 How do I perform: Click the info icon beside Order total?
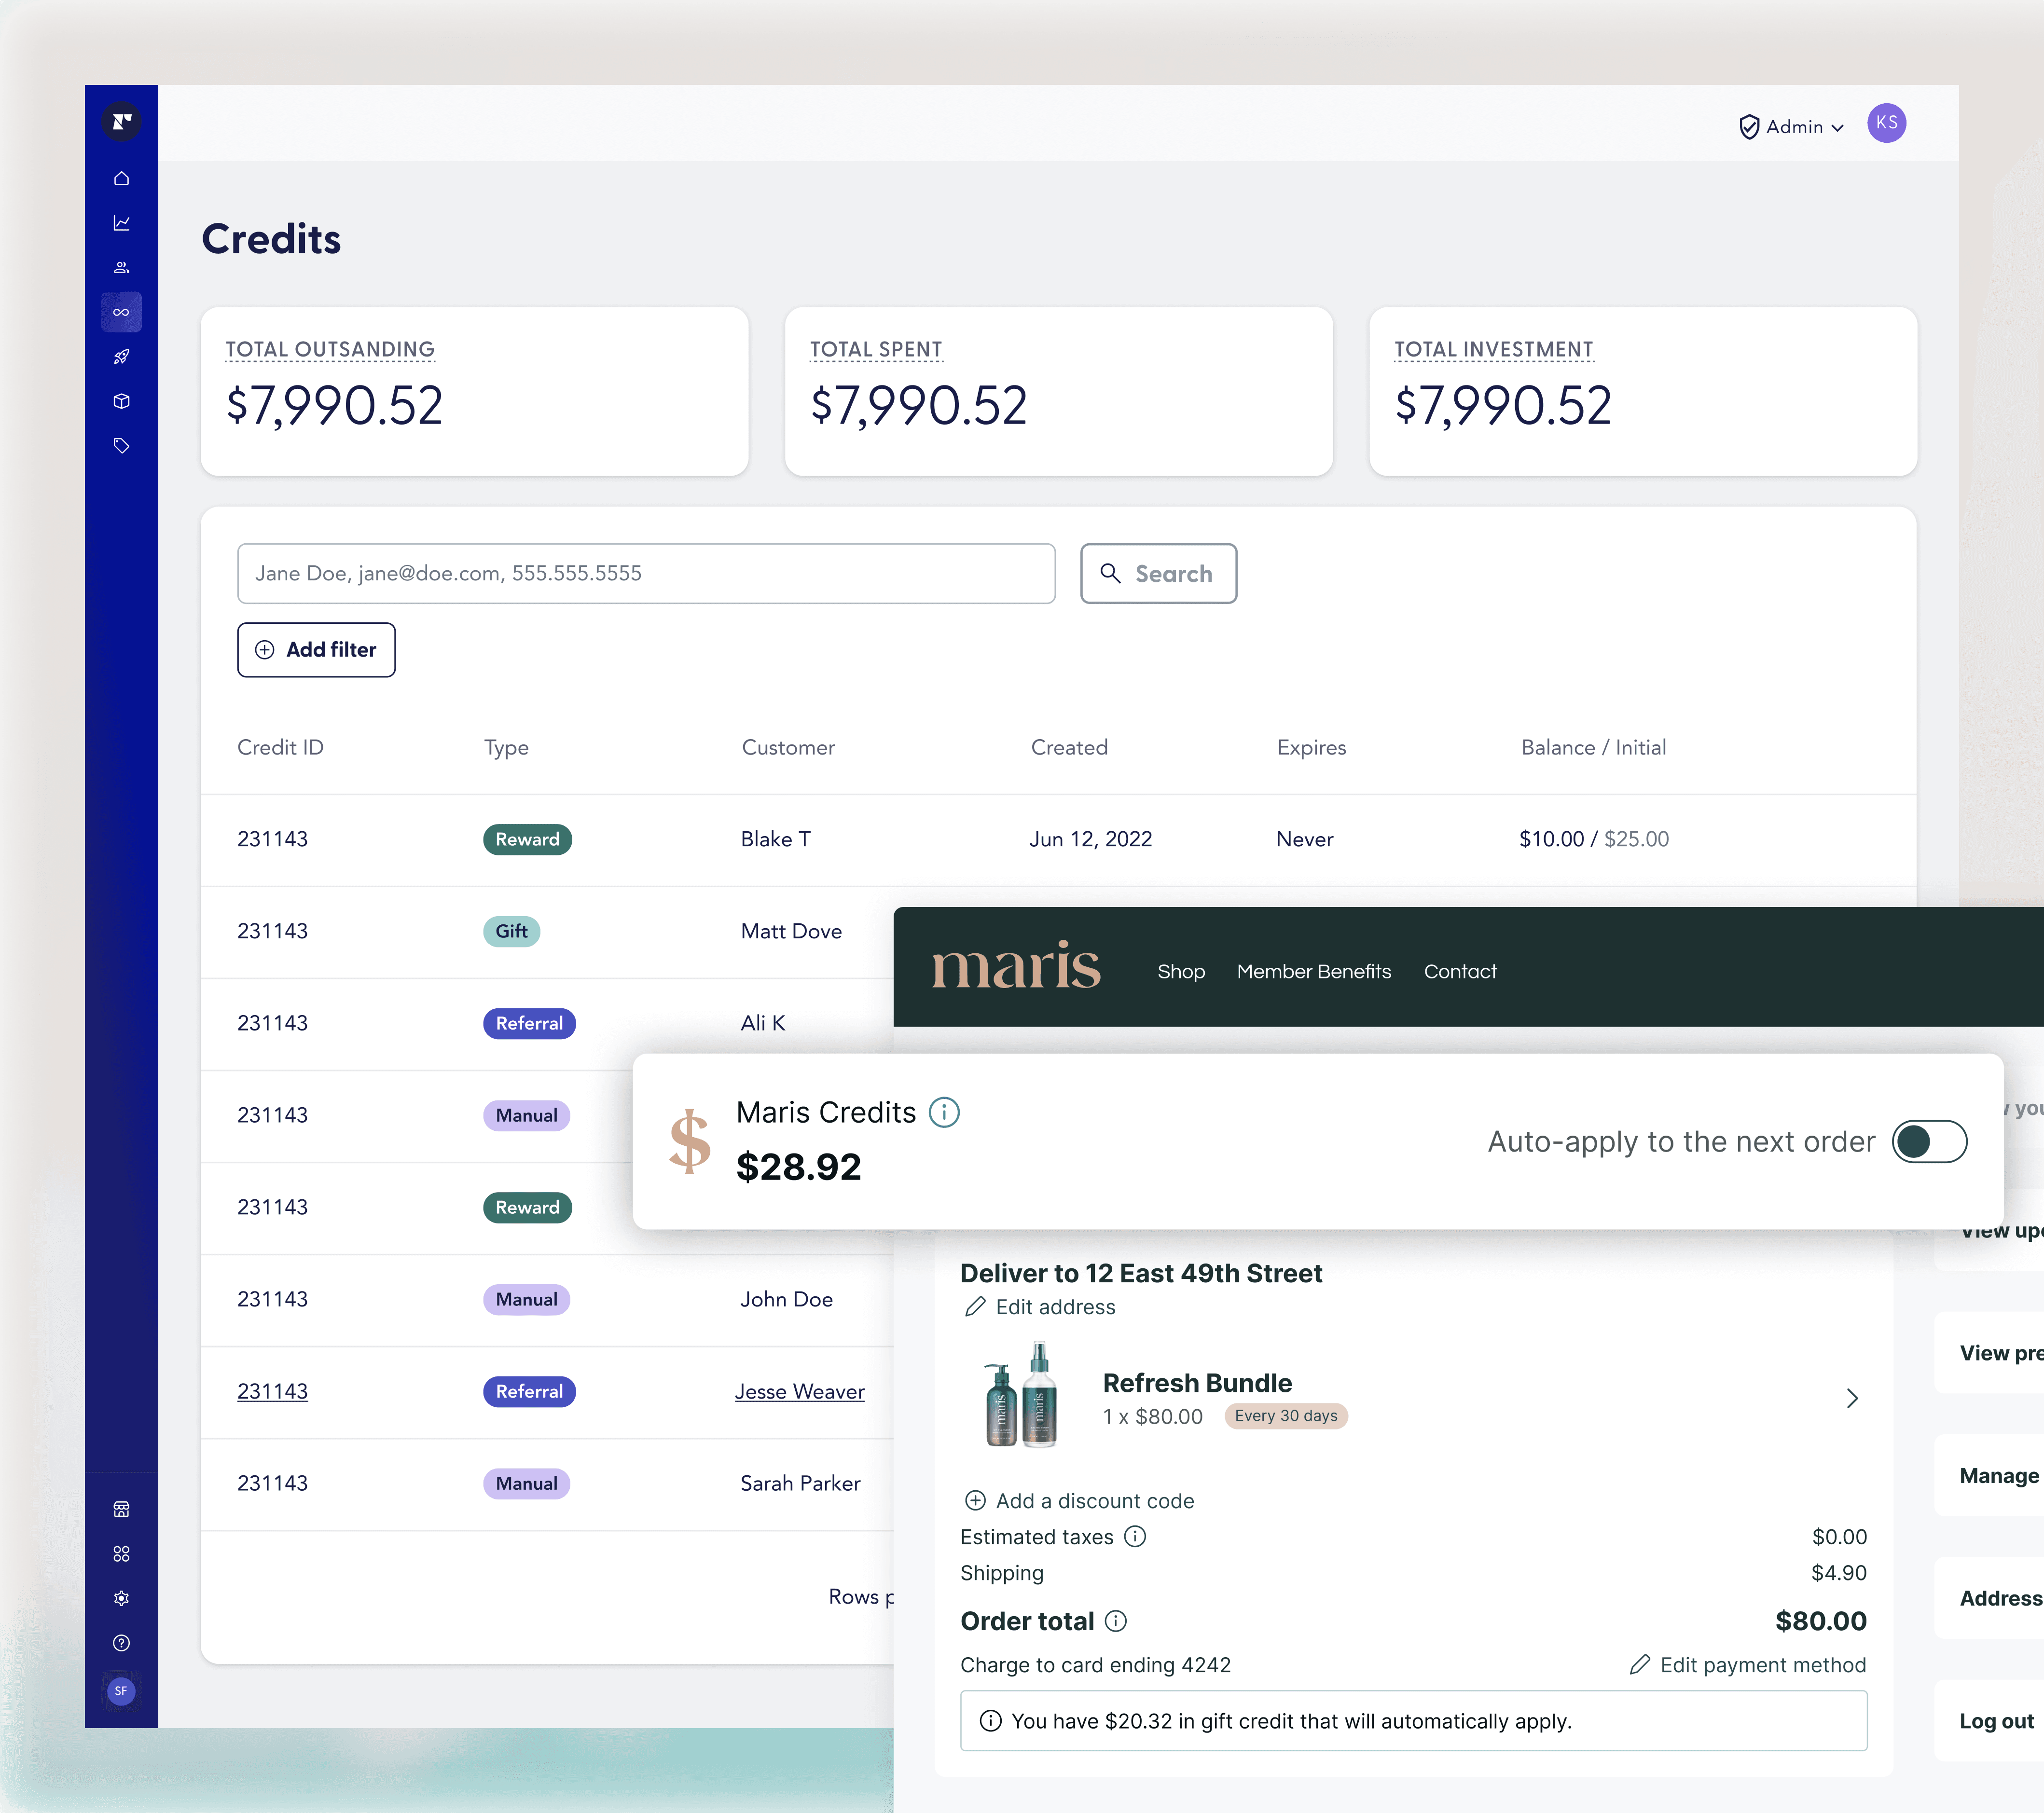(1116, 1621)
